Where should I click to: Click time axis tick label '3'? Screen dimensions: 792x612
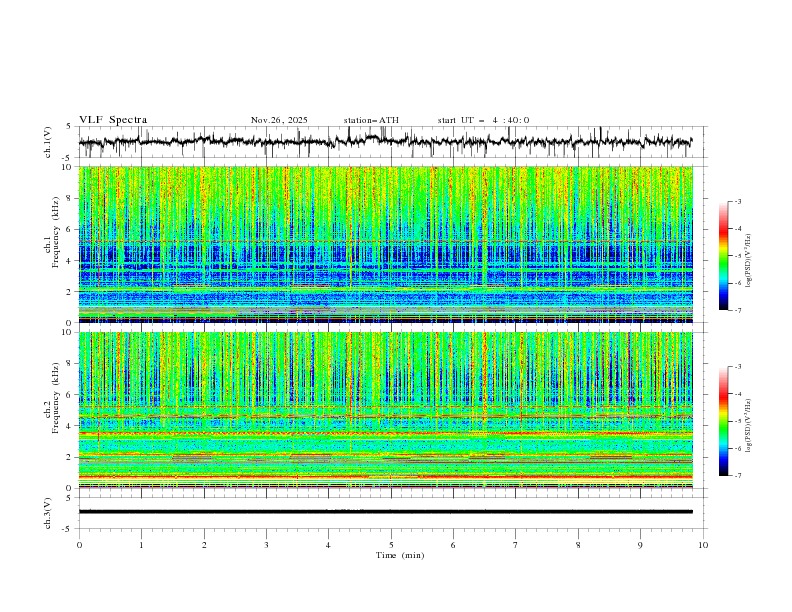[266, 545]
